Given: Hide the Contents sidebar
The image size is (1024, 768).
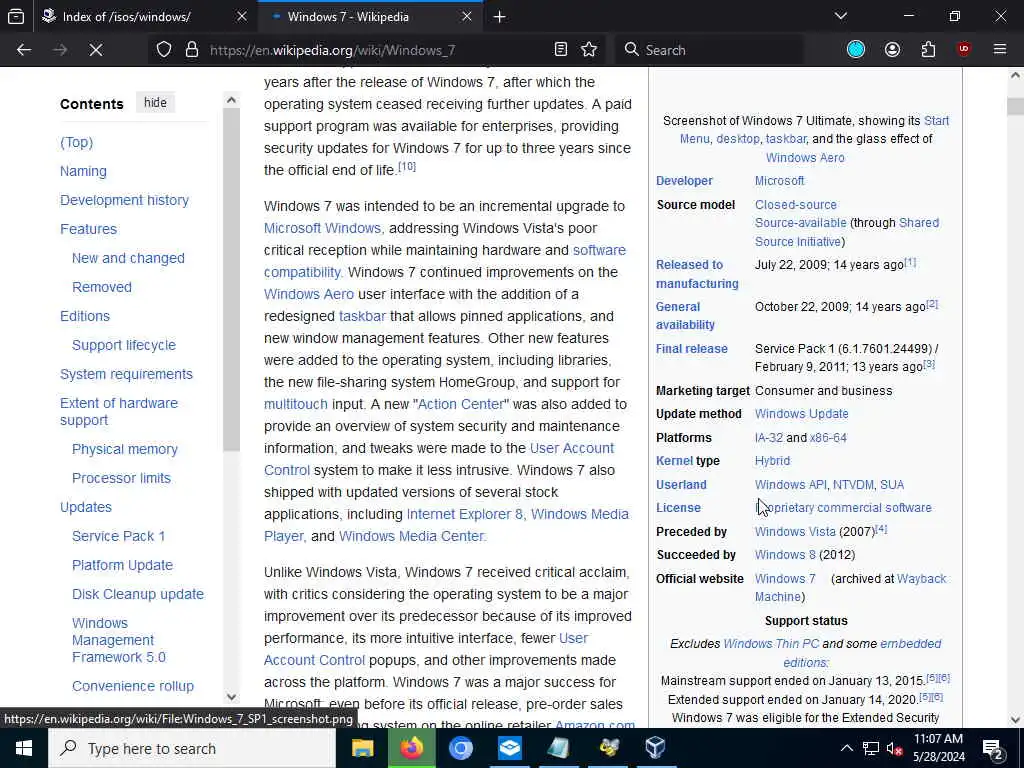Looking at the screenshot, I should coord(155,103).
